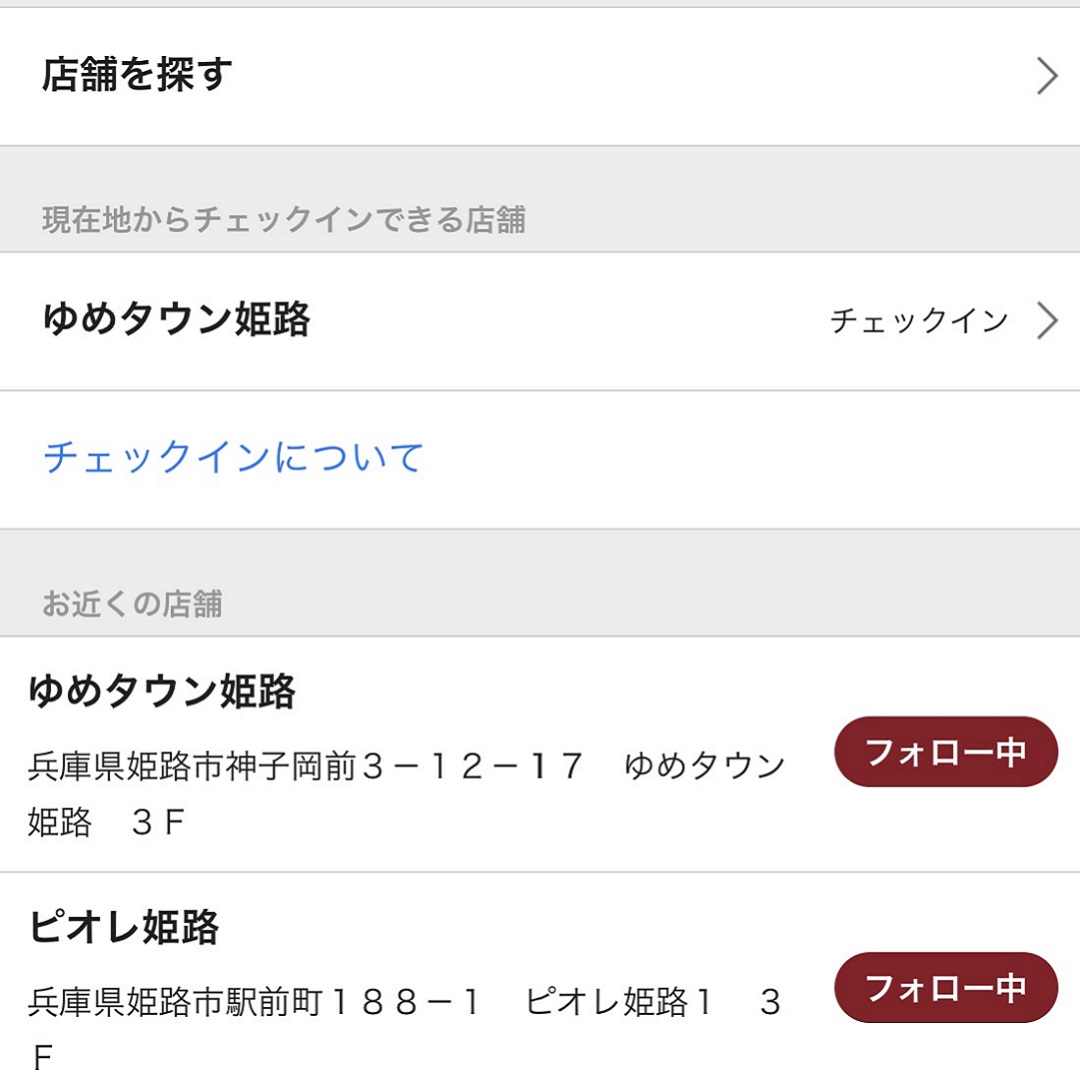Toggle フォロー中 for ゆめタウン姫路 store
Viewport: 1080px width, 1080px height.
pyautogui.click(x=946, y=751)
